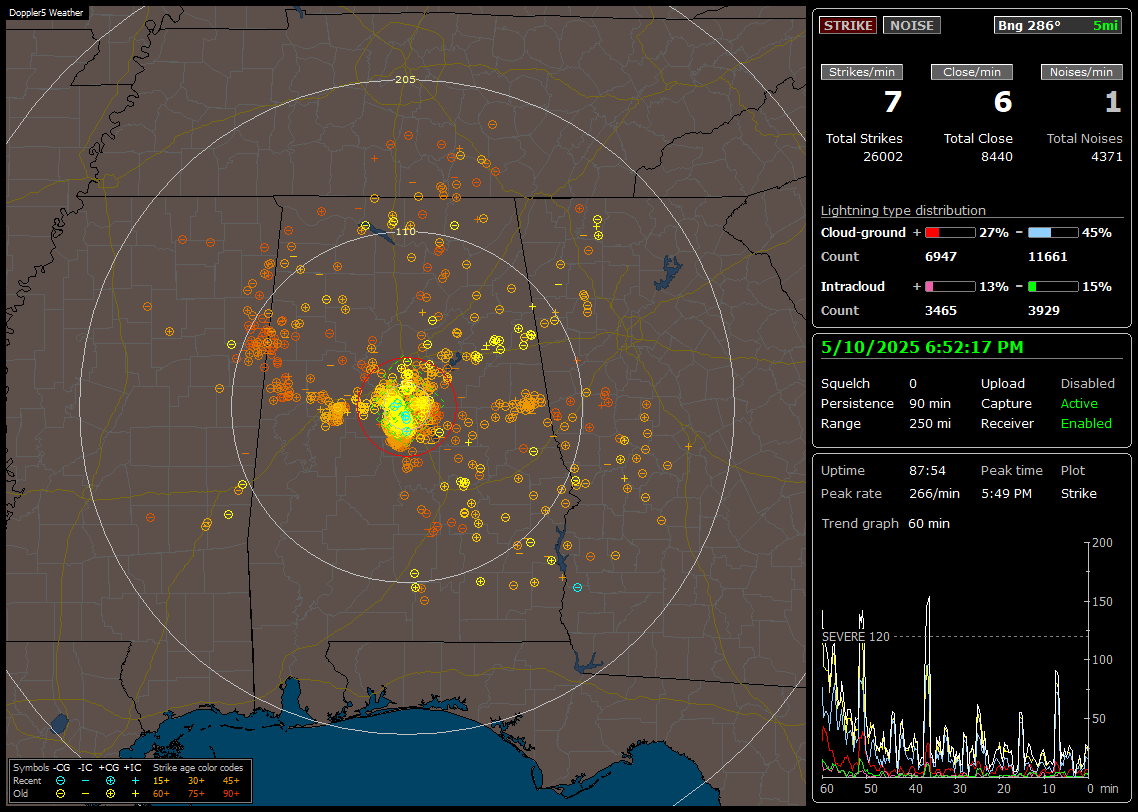Click the Squelch value 0
This screenshot has width=1138, height=812.
pos(913,384)
